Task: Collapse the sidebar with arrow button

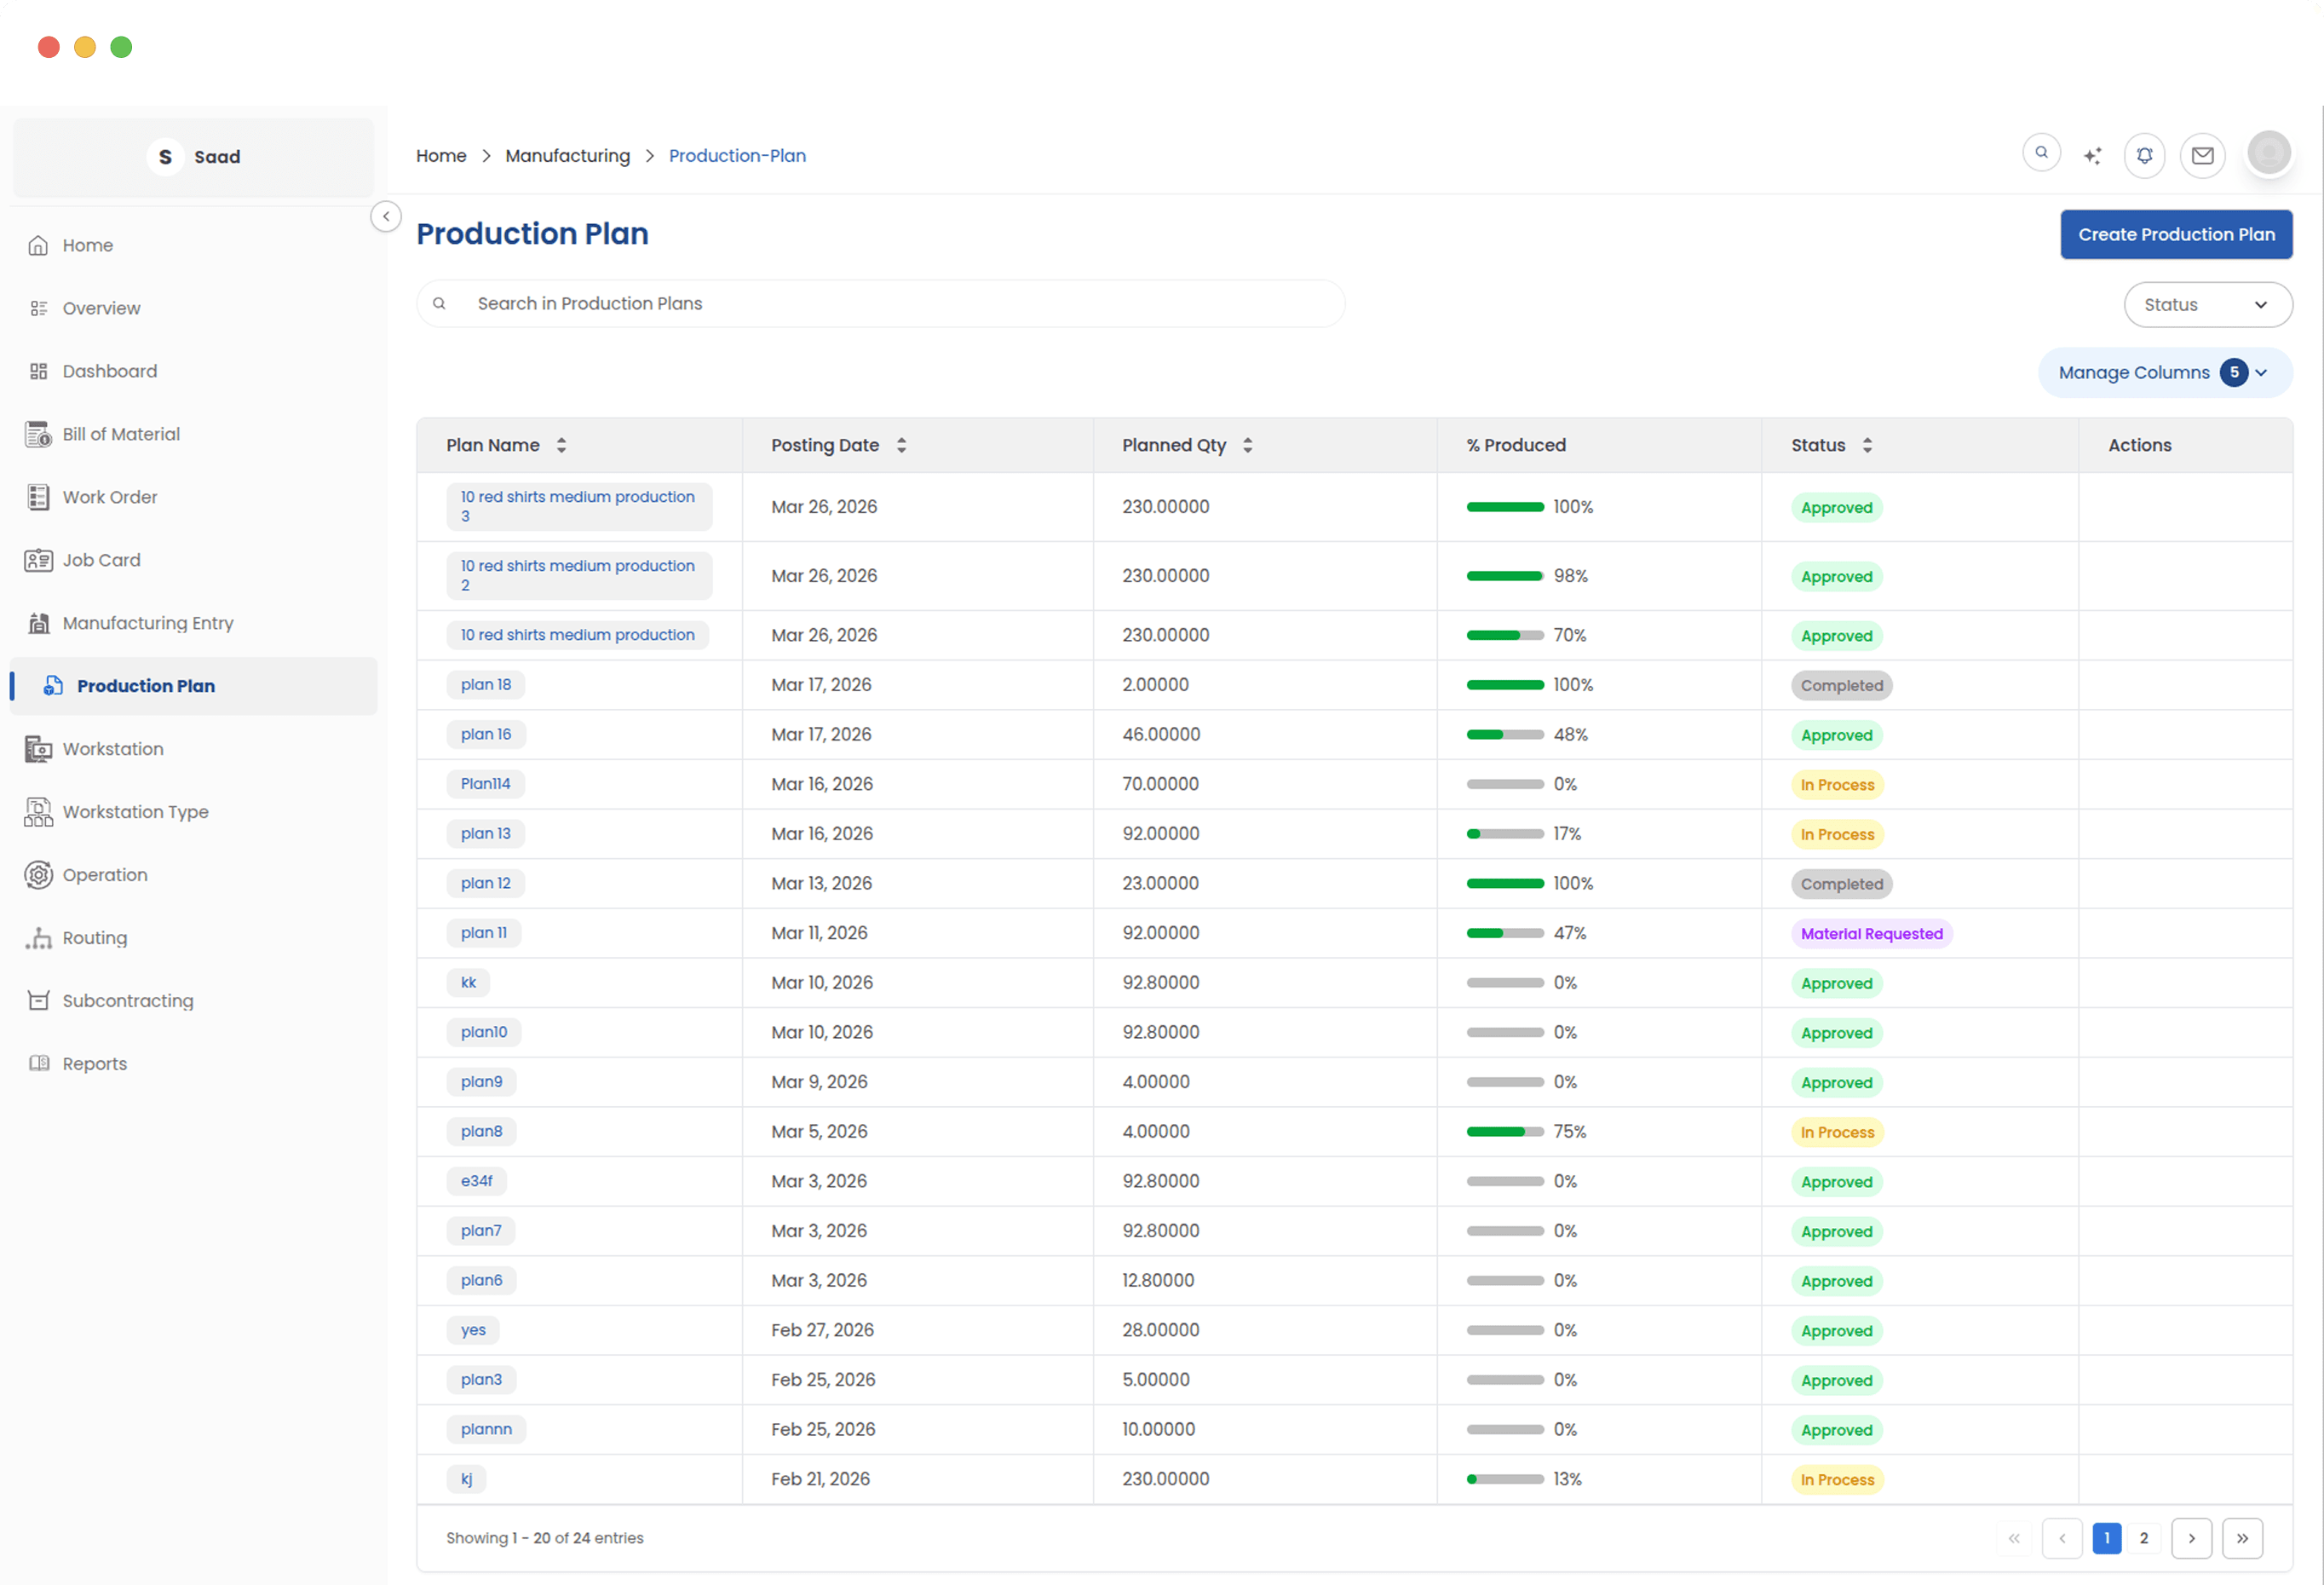Action: [x=386, y=216]
